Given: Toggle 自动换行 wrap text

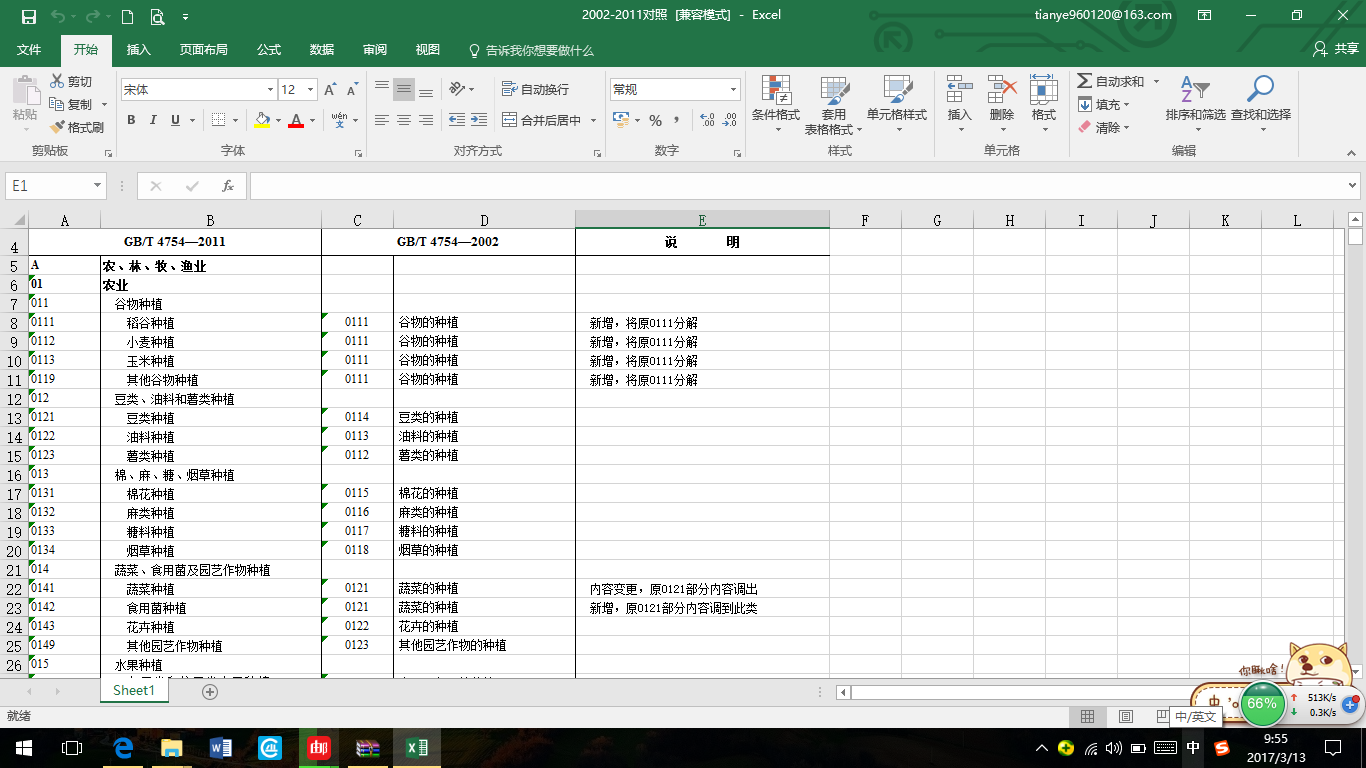Looking at the screenshot, I should pos(535,89).
